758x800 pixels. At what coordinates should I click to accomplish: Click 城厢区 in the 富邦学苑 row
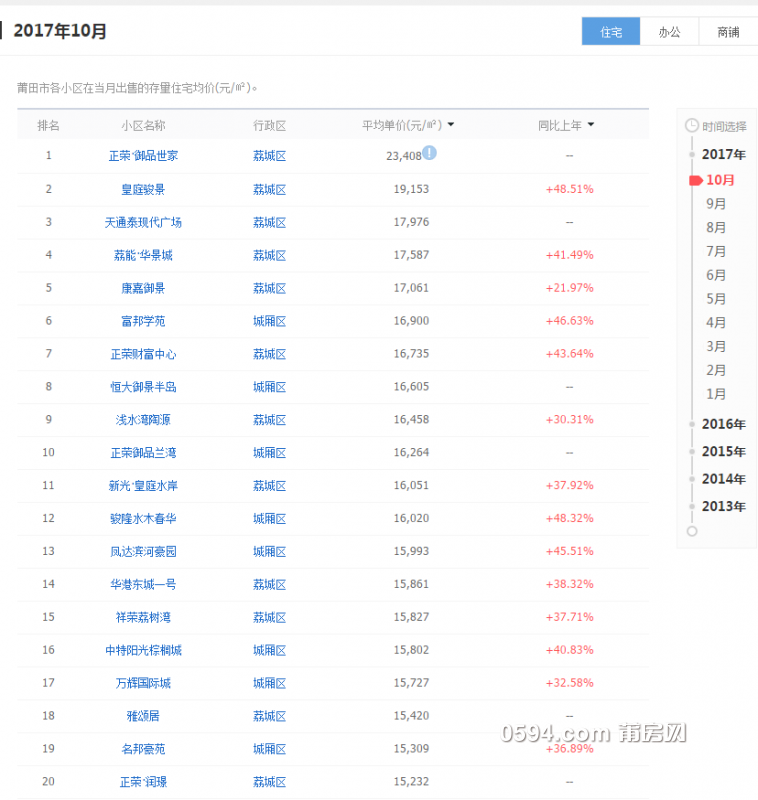pos(270,321)
